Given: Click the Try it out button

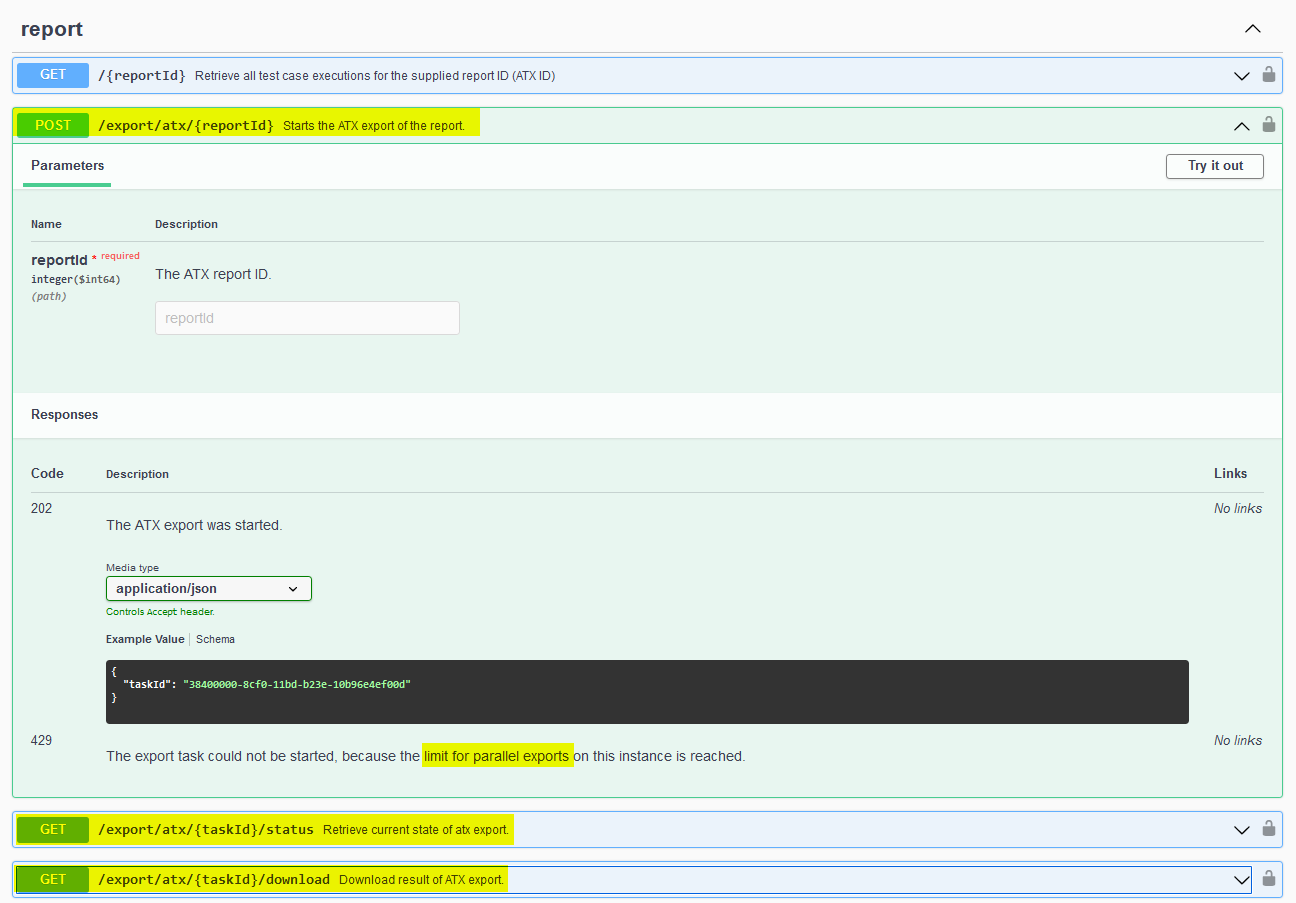Looking at the screenshot, I should (x=1214, y=166).
